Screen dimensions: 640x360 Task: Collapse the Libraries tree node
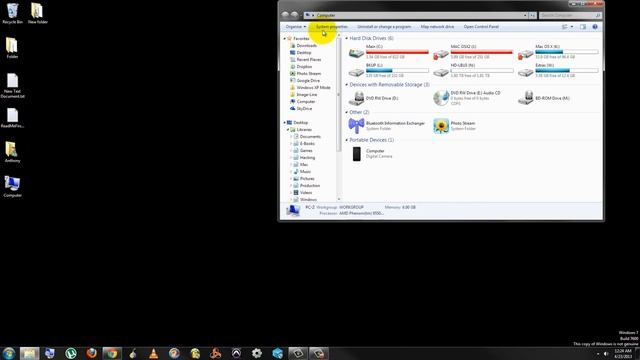(x=288, y=130)
